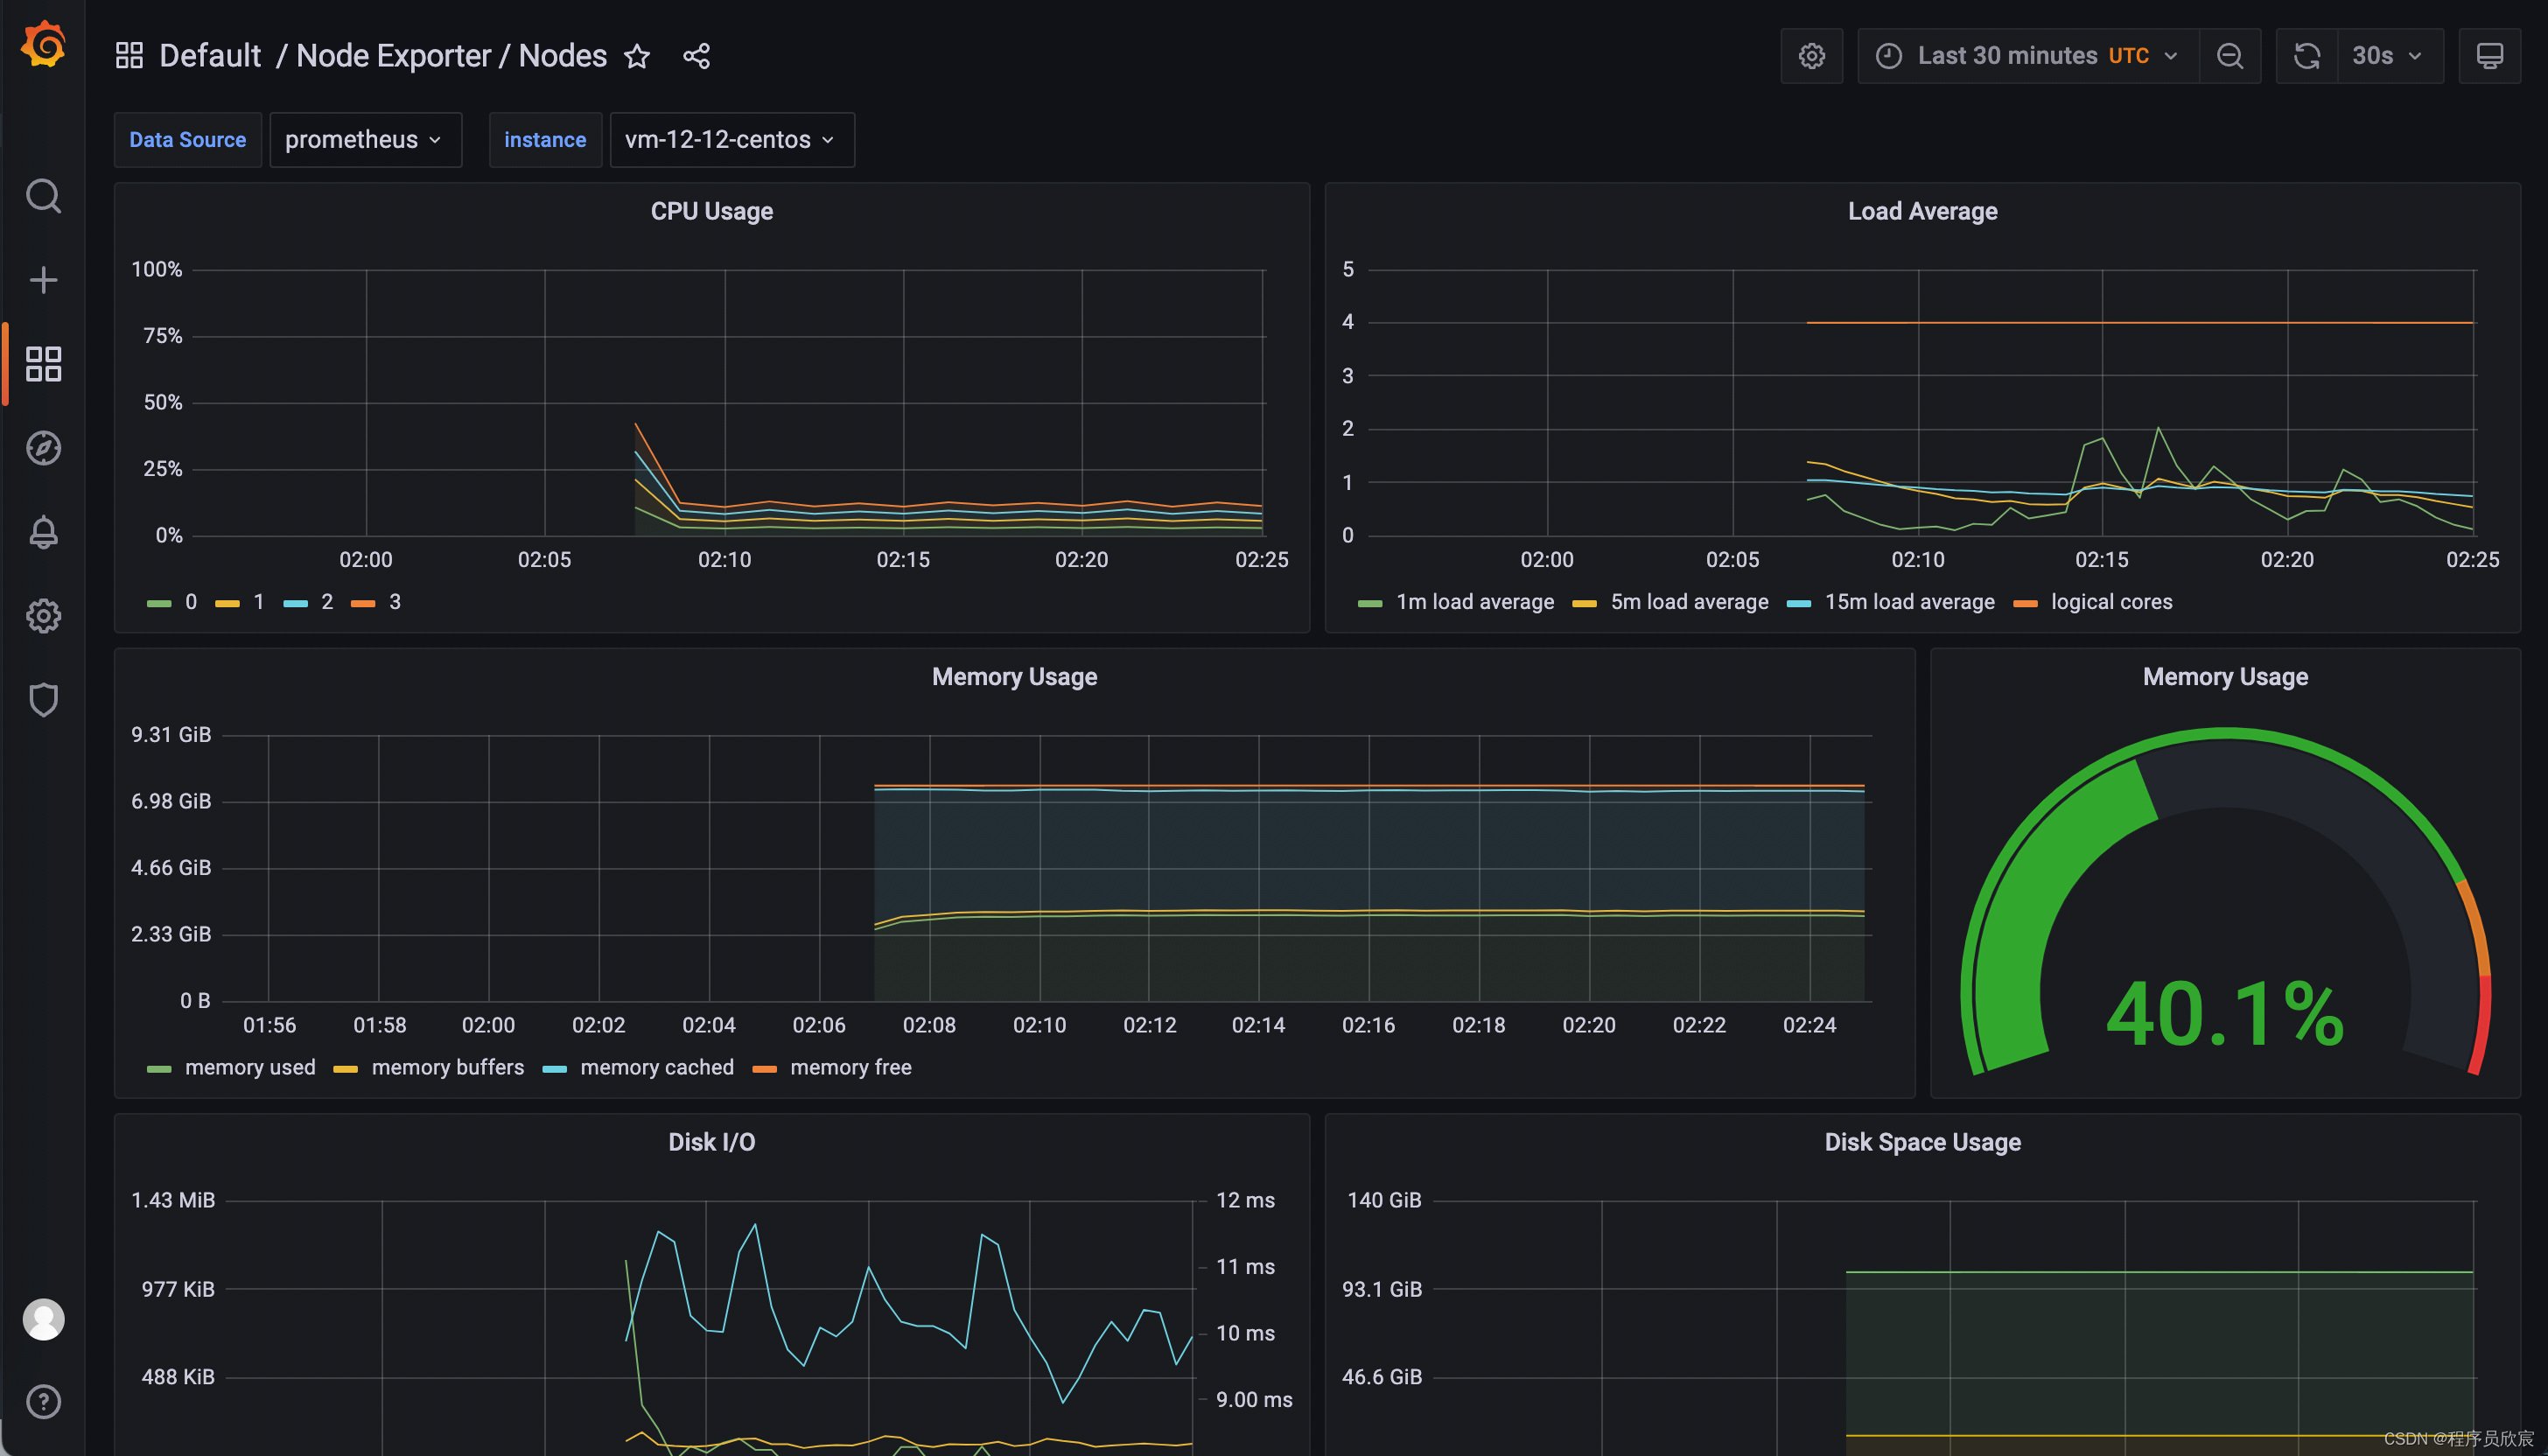Open the Alerting bell icon
Image resolution: width=2548 pixels, height=1456 pixels.
pyautogui.click(x=43, y=532)
